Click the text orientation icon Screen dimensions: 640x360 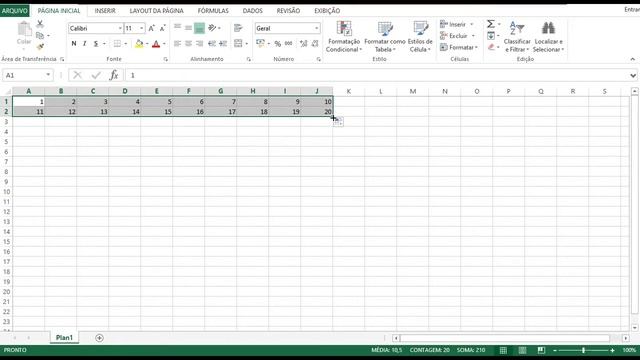(x=212, y=28)
